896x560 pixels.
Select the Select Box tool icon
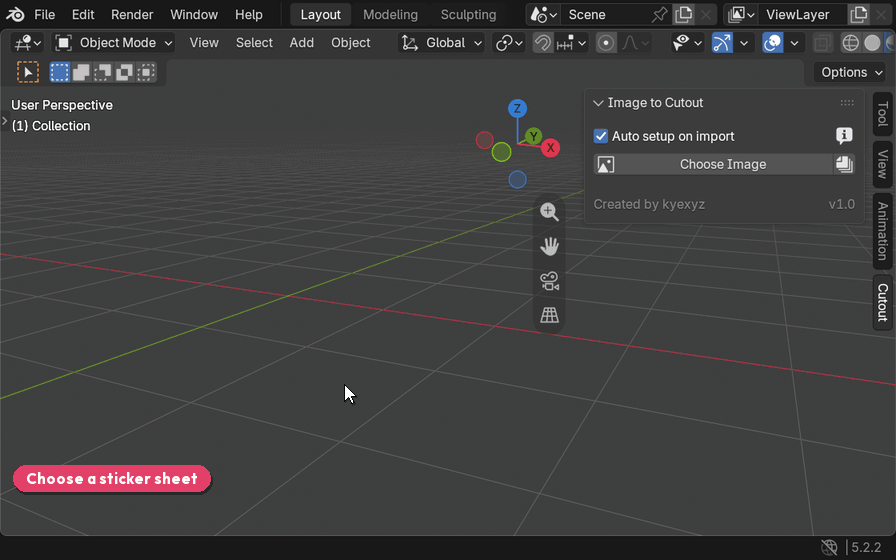coord(27,73)
